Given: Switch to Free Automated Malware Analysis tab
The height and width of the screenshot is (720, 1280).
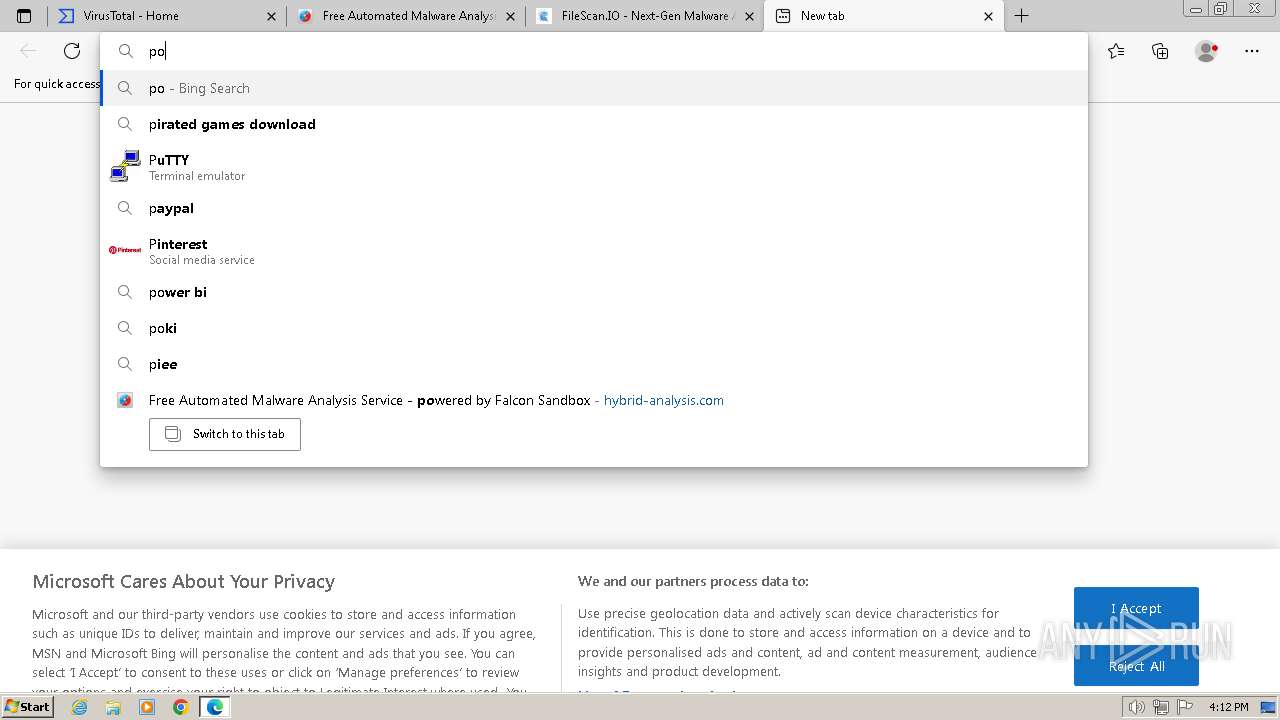Looking at the screenshot, I should click(x=406, y=16).
